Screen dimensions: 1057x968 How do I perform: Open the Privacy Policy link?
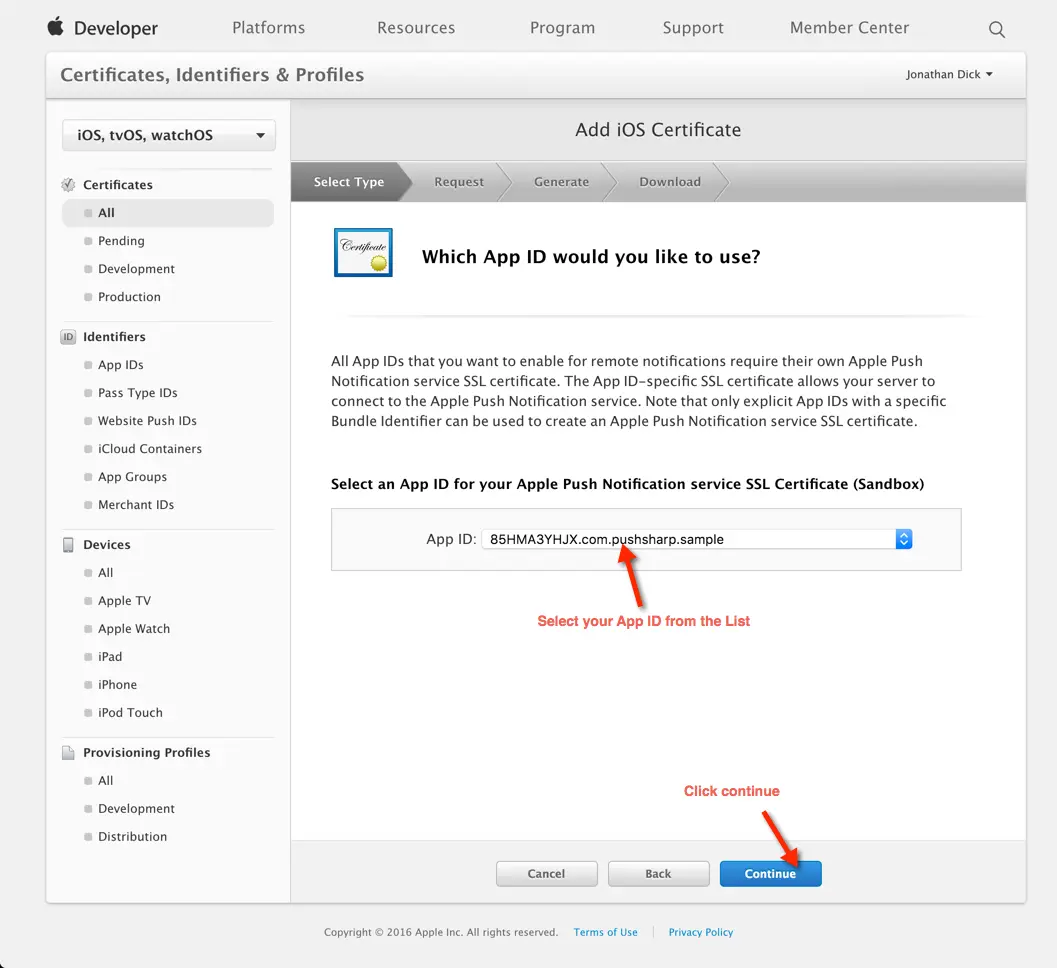700,932
